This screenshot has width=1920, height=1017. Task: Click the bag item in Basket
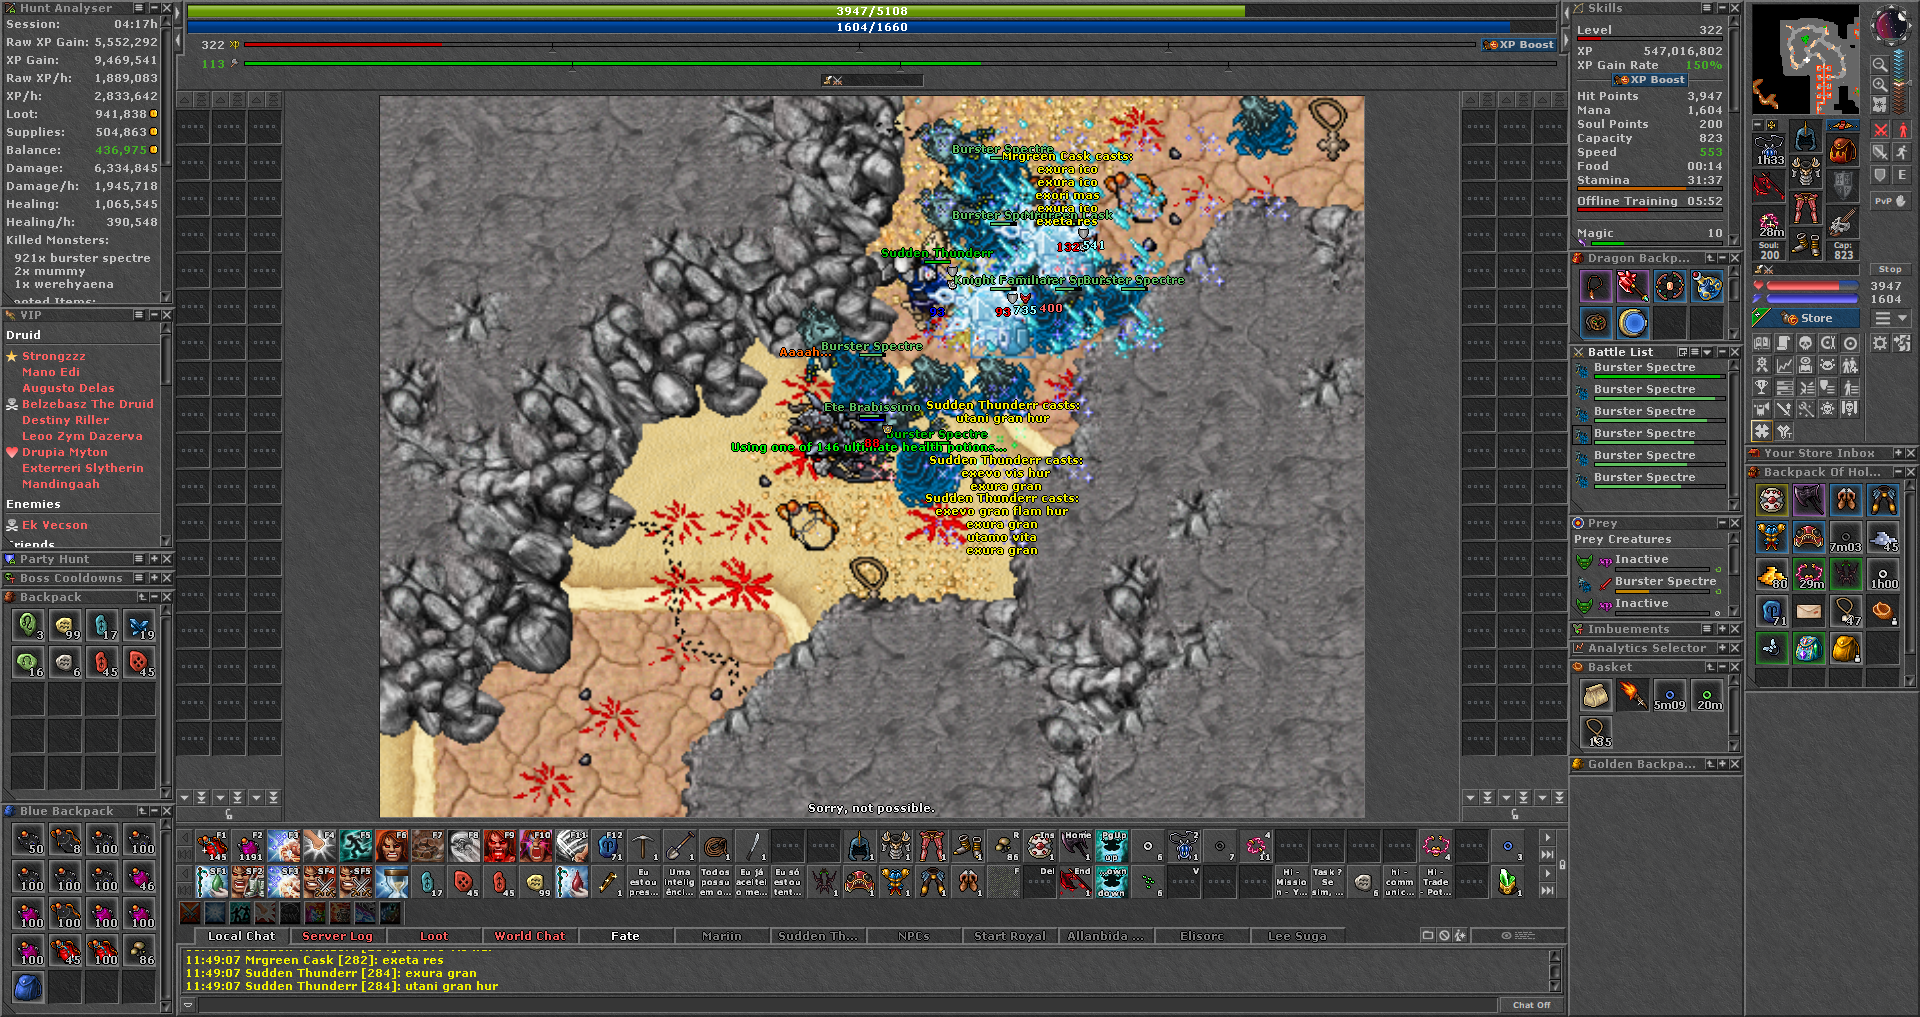click(x=1596, y=694)
